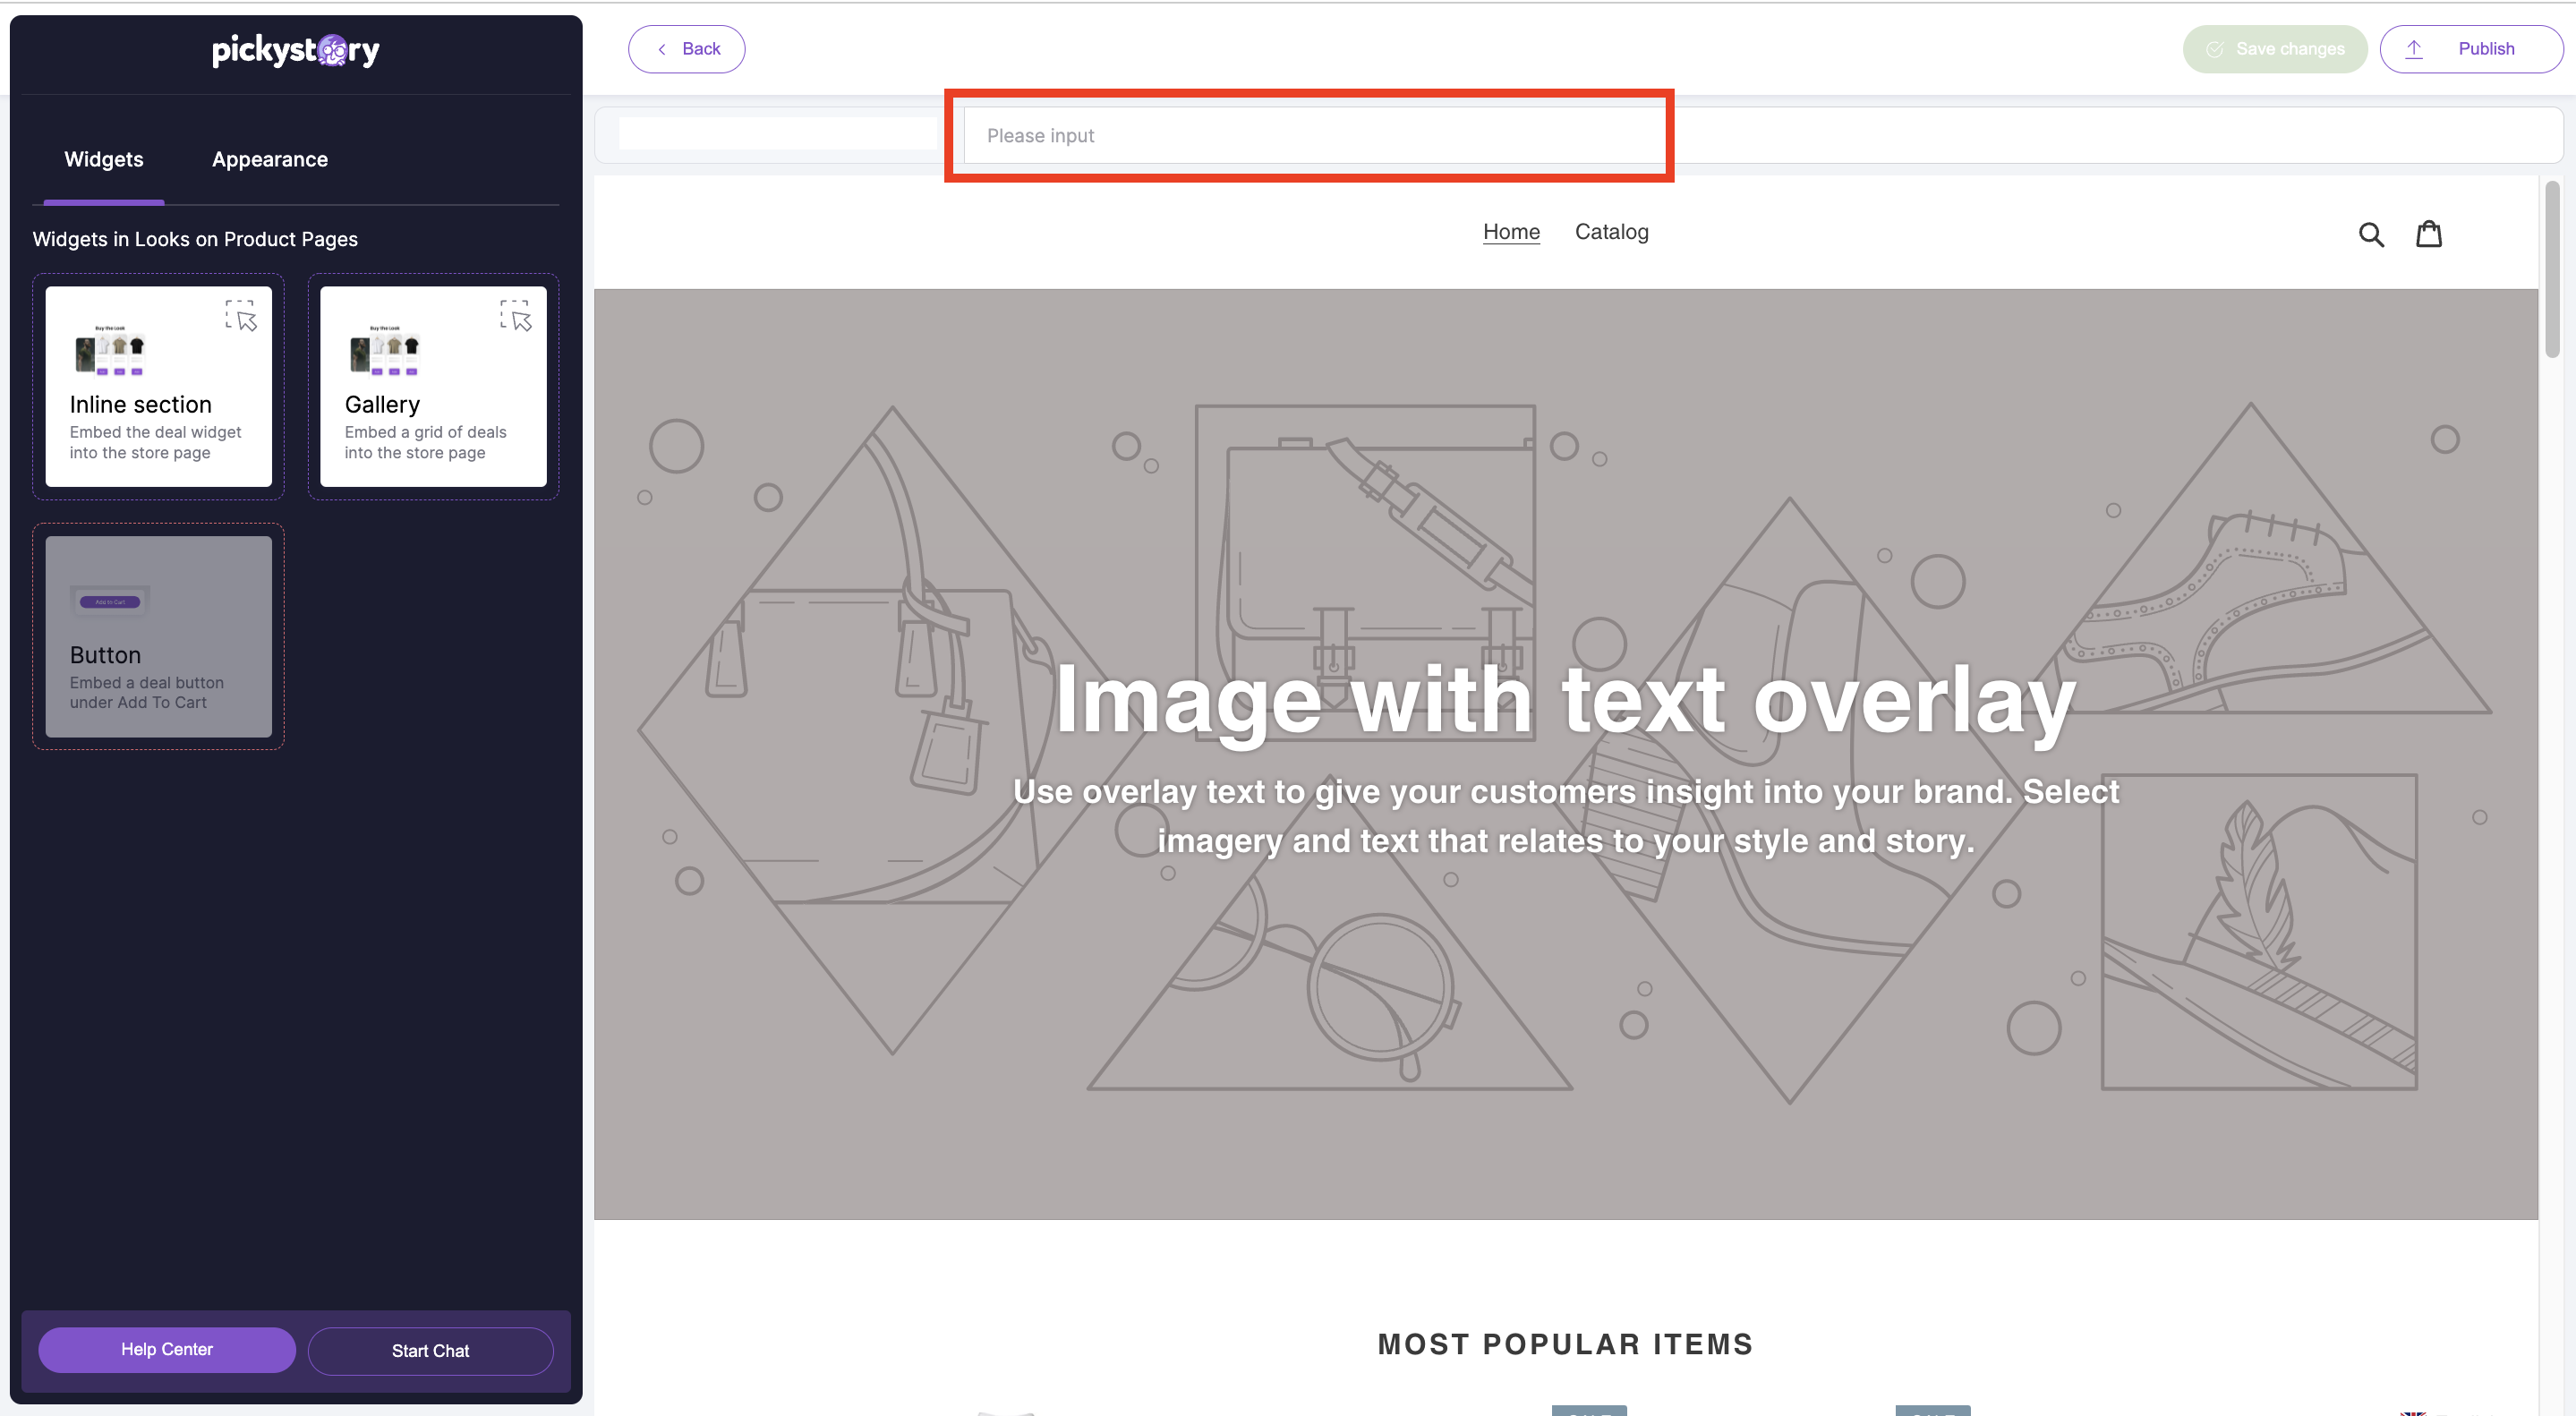Click the underlined Home link
Viewport: 2576px width, 1416px height.
(1511, 231)
